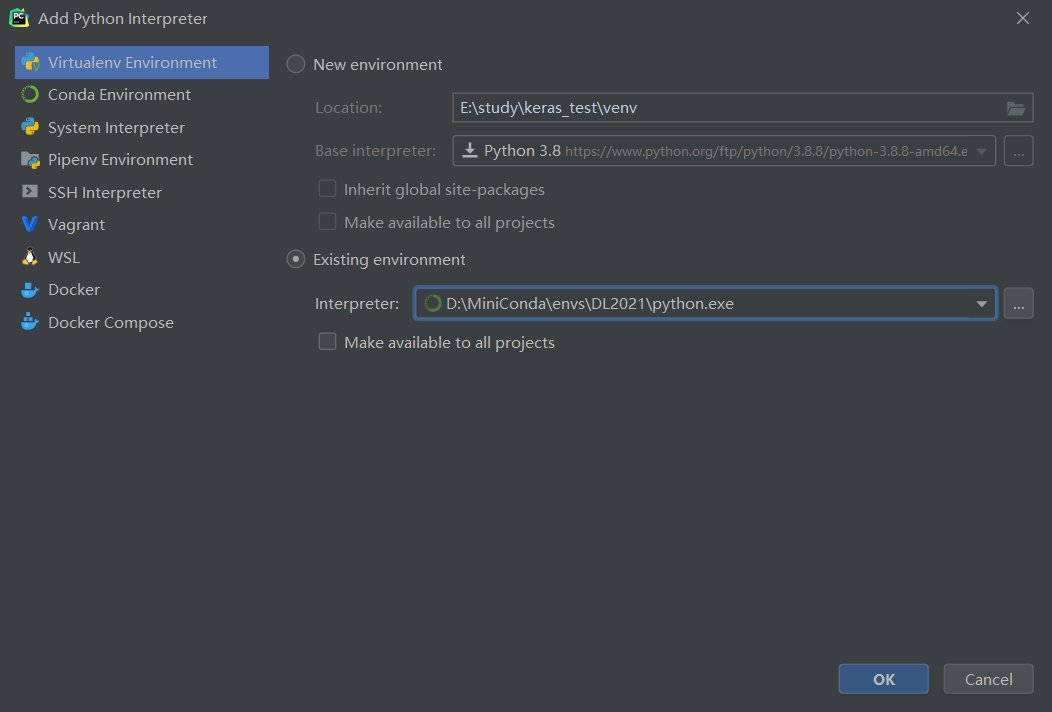Click the Vagrant V icon
Viewport: 1052px width, 712px height.
click(30, 224)
